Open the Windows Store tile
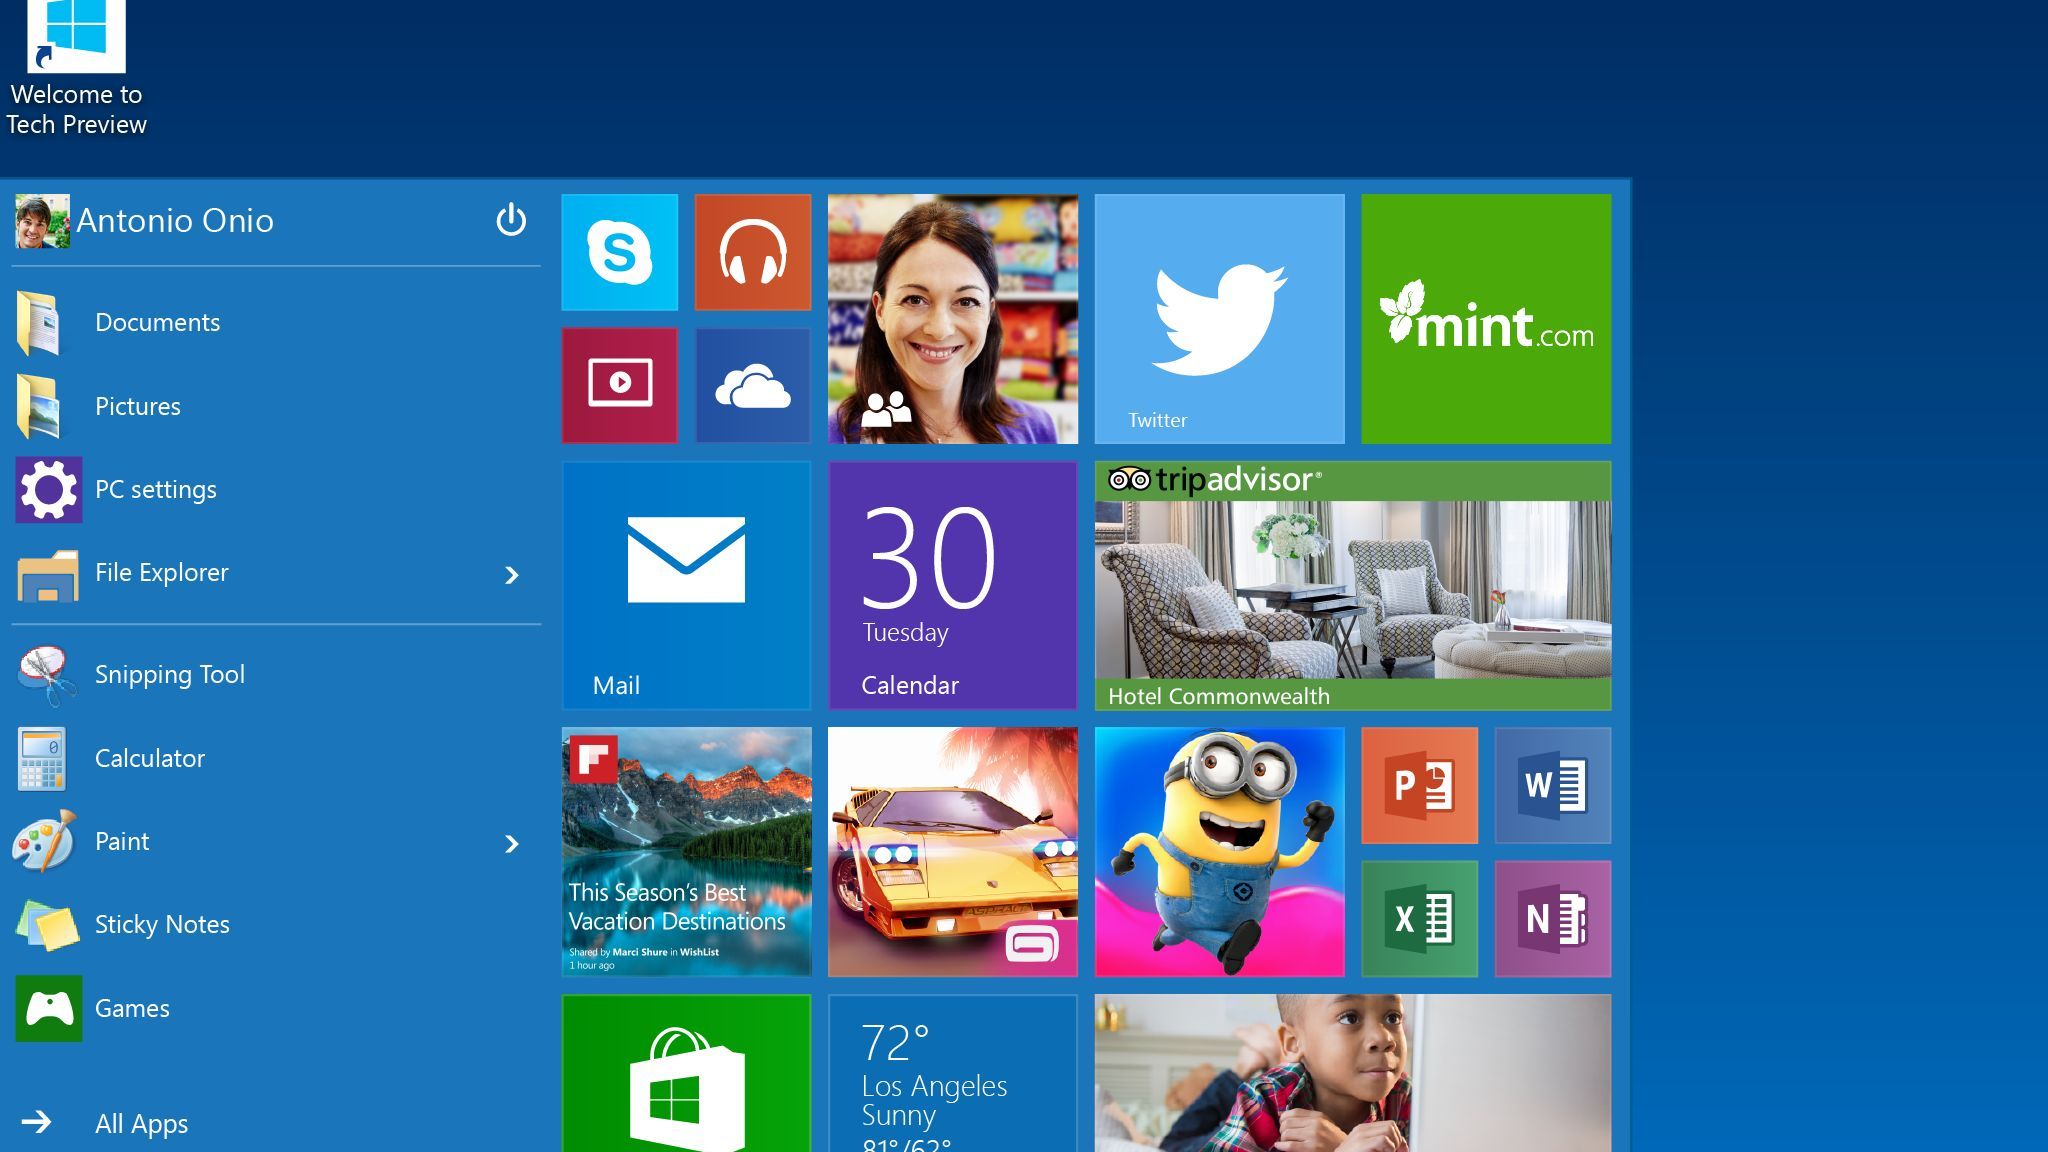 (686, 1073)
